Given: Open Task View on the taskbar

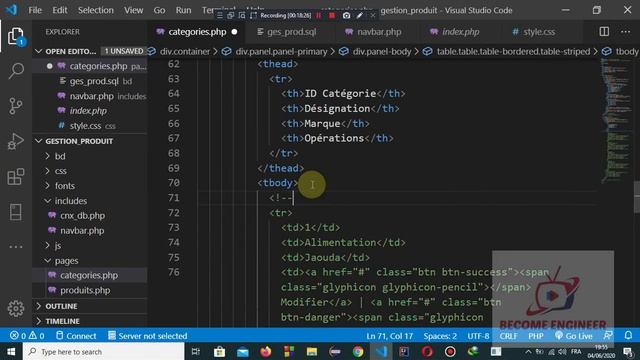Looking at the screenshot, I should click(x=196, y=351).
